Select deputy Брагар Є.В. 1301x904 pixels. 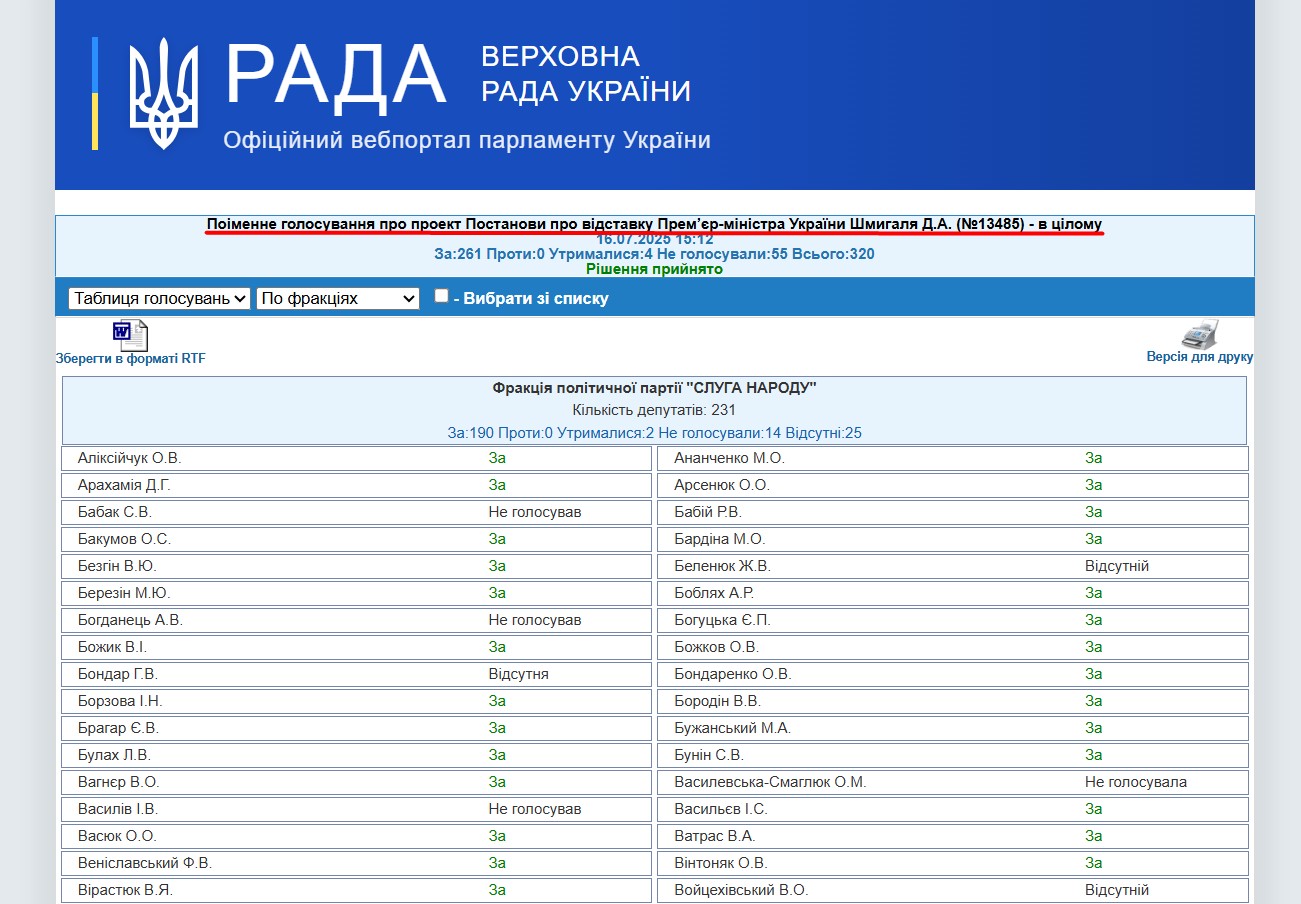click(118, 728)
